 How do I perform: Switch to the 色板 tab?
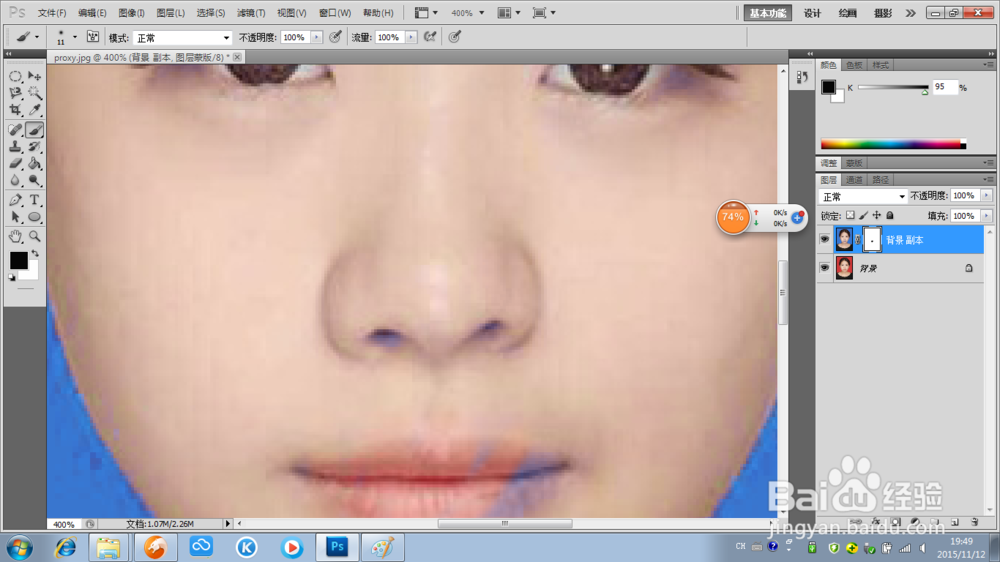tap(854, 65)
